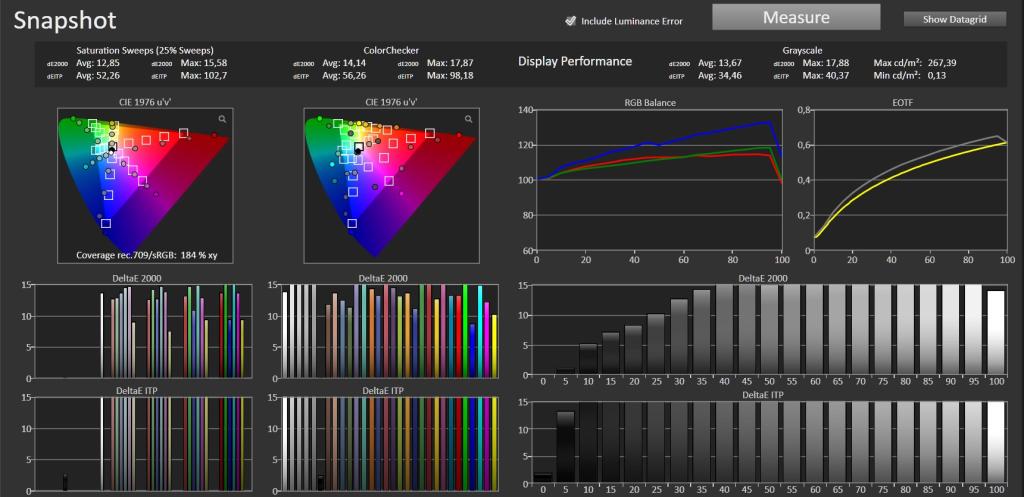The width and height of the screenshot is (1024, 497).
Task: Click the Saturation Sweeps DeltaE ITP bar chart
Action: pyautogui.click(x=136, y=443)
